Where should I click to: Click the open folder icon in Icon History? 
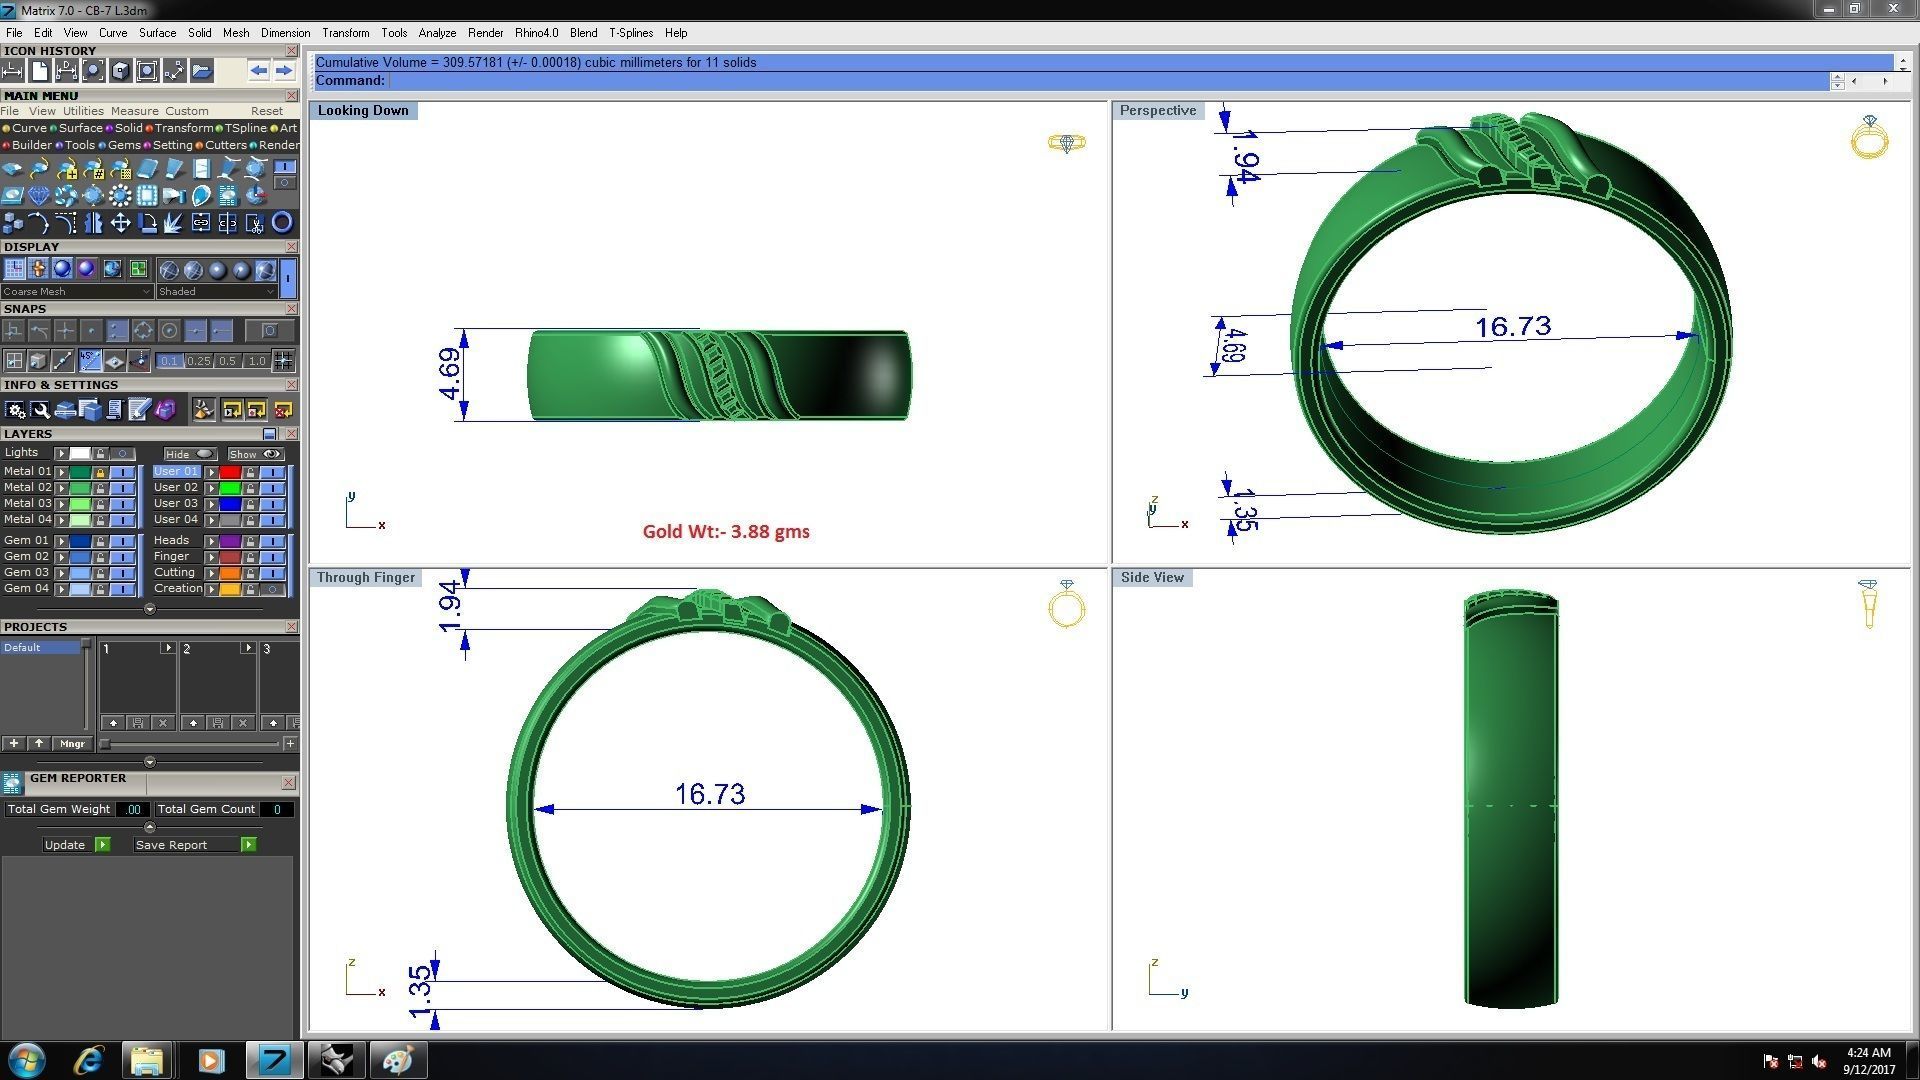pos(202,71)
